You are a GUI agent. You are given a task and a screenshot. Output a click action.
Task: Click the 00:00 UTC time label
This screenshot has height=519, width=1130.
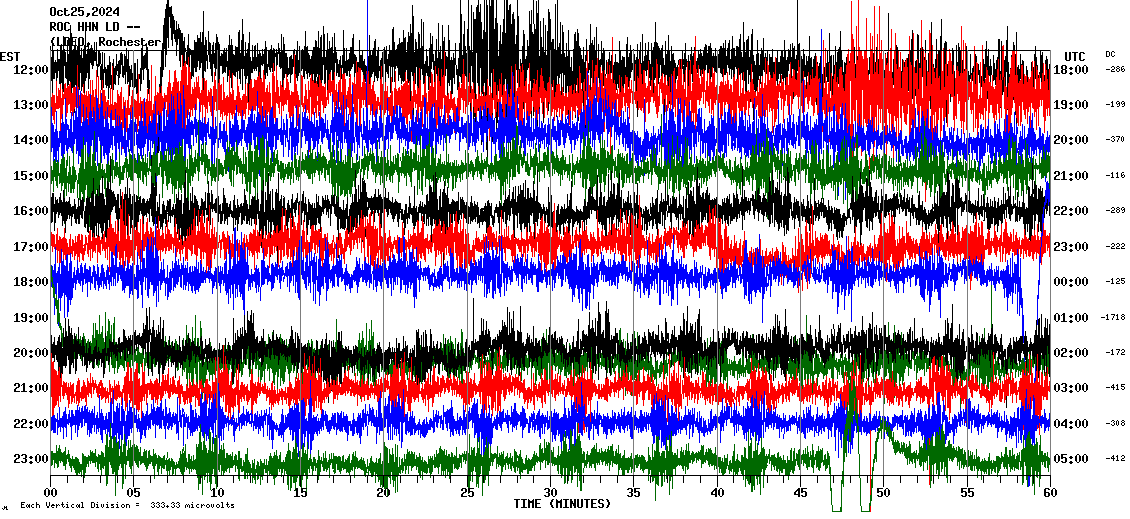pos(1071,282)
